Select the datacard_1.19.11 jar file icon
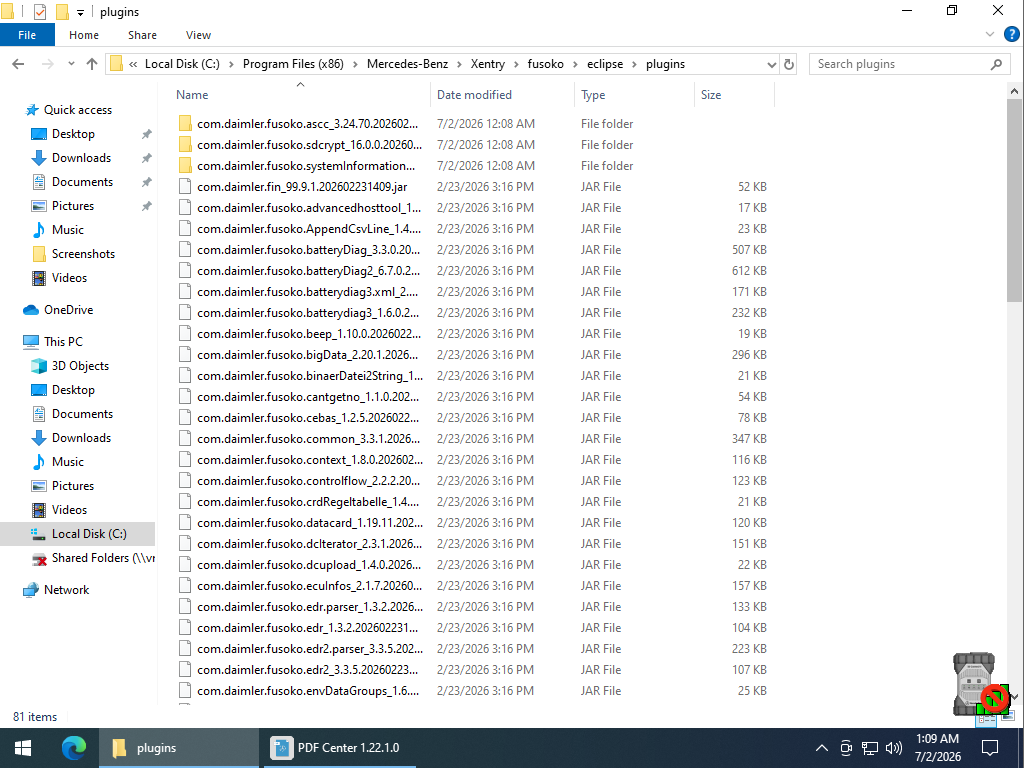This screenshot has height=768, width=1024. tap(185, 522)
